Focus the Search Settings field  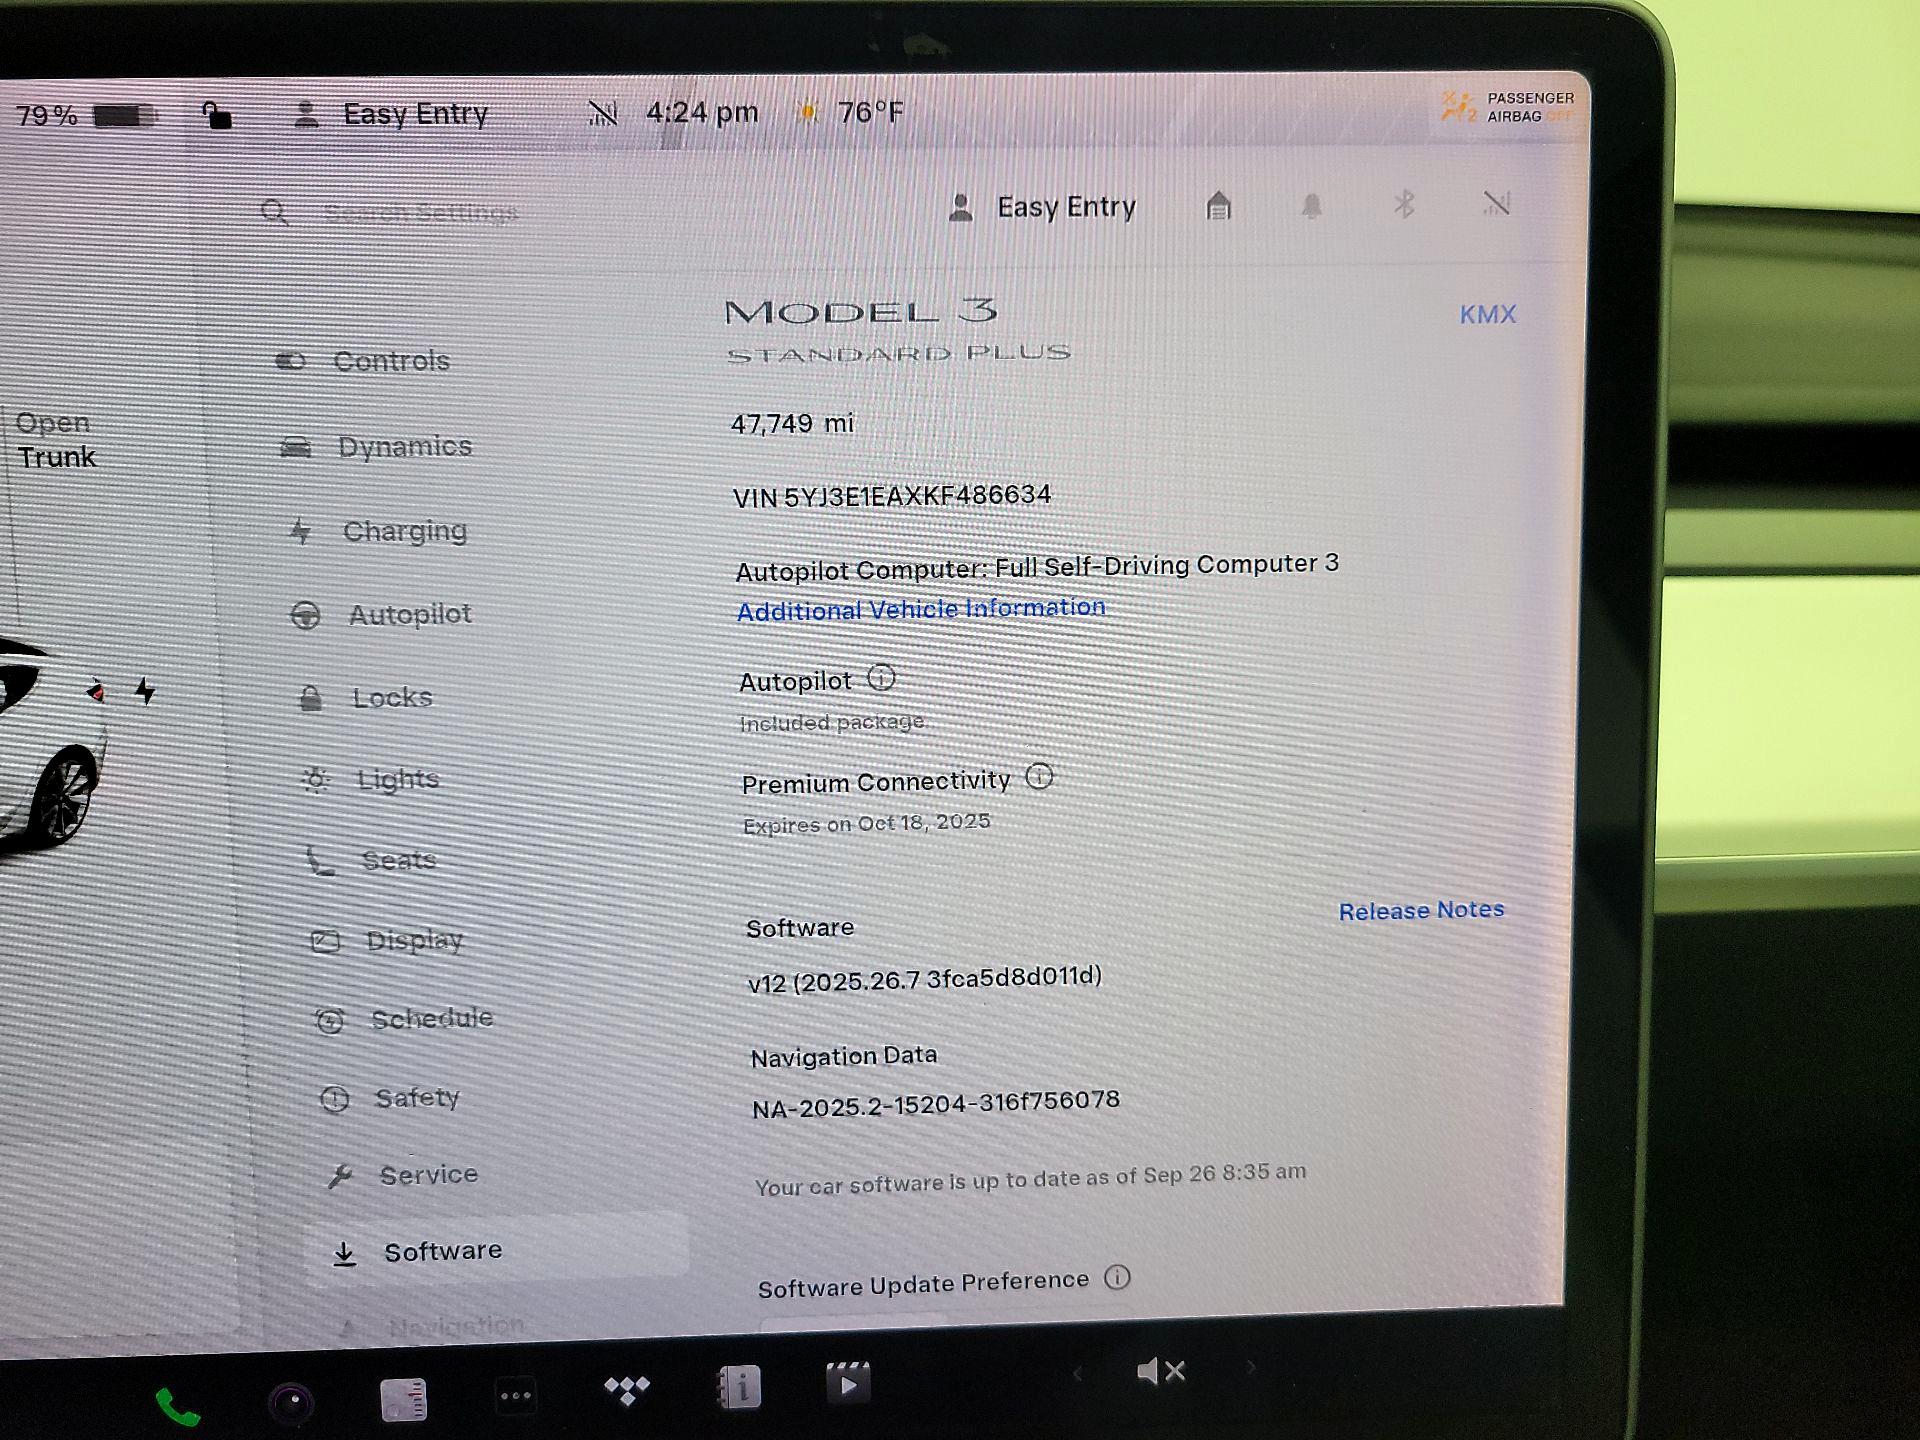pyautogui.click(x=420, y=212)
